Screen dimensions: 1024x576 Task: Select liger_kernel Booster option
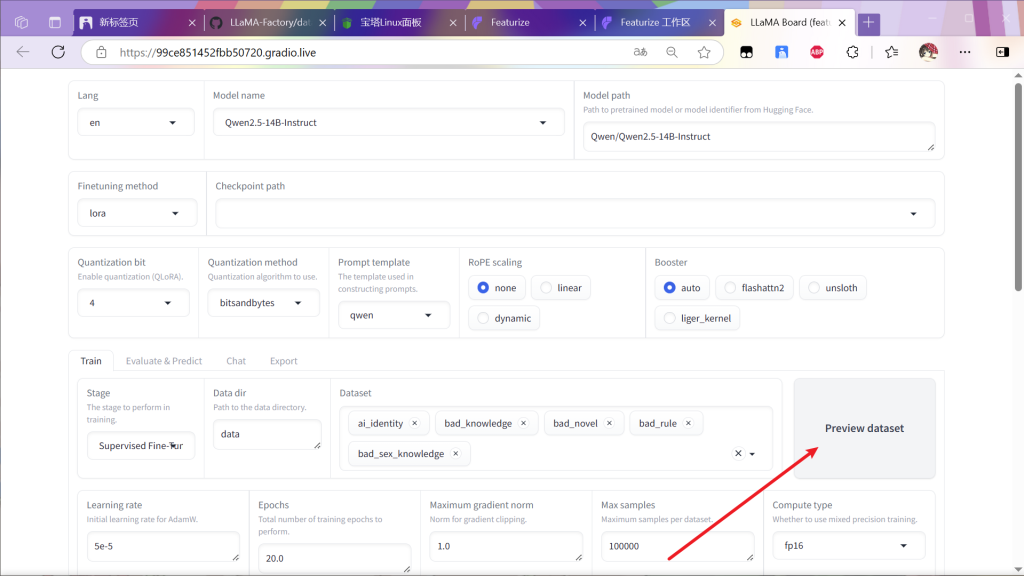[697, 318]
